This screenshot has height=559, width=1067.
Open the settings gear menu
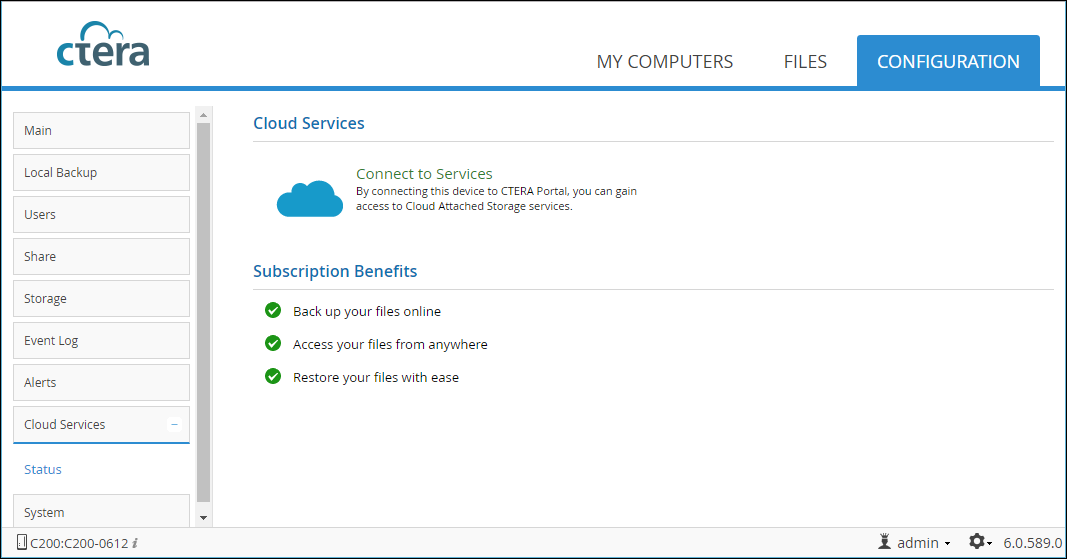click(x=980, y=542)
